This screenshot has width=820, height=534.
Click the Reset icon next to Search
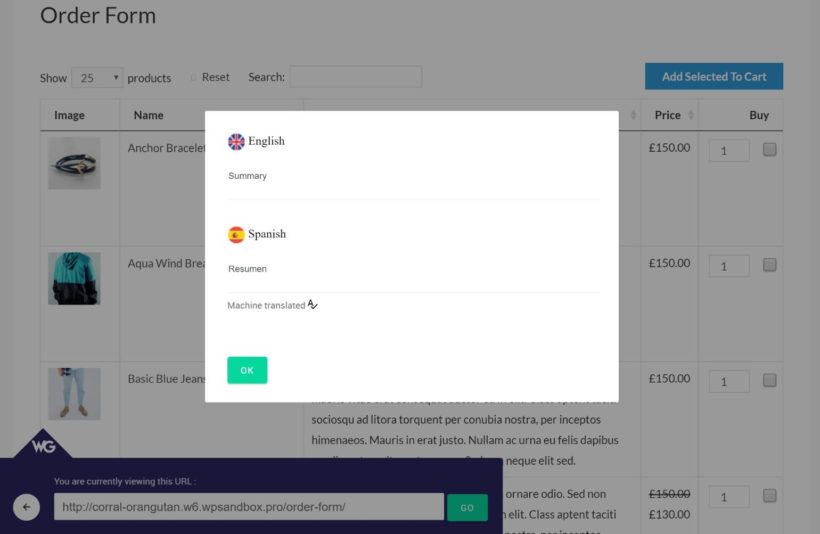click(194, 77)
